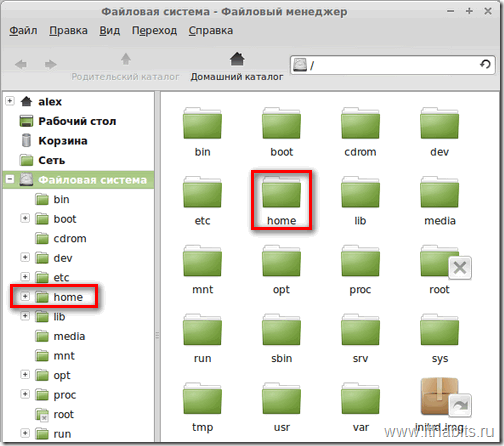This screenshot has height=446, width=504.
Task: Click the path location field
Action: pos(392,65)
